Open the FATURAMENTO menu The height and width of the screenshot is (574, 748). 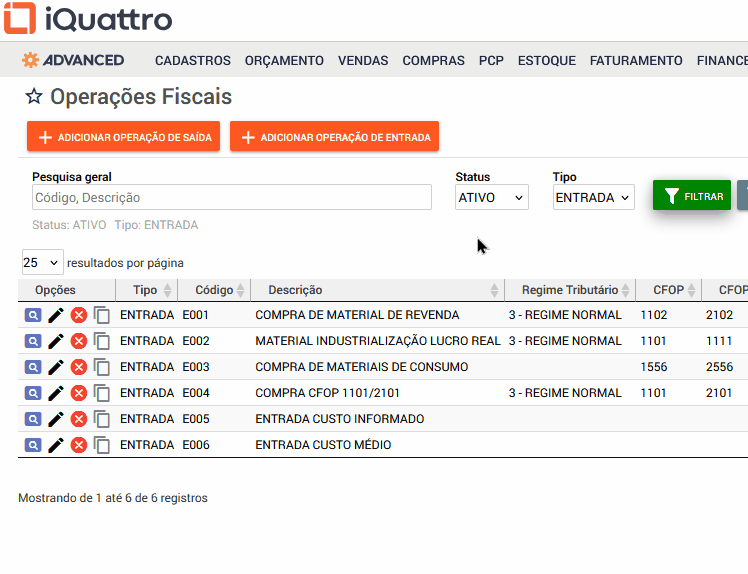pos(636,60)
